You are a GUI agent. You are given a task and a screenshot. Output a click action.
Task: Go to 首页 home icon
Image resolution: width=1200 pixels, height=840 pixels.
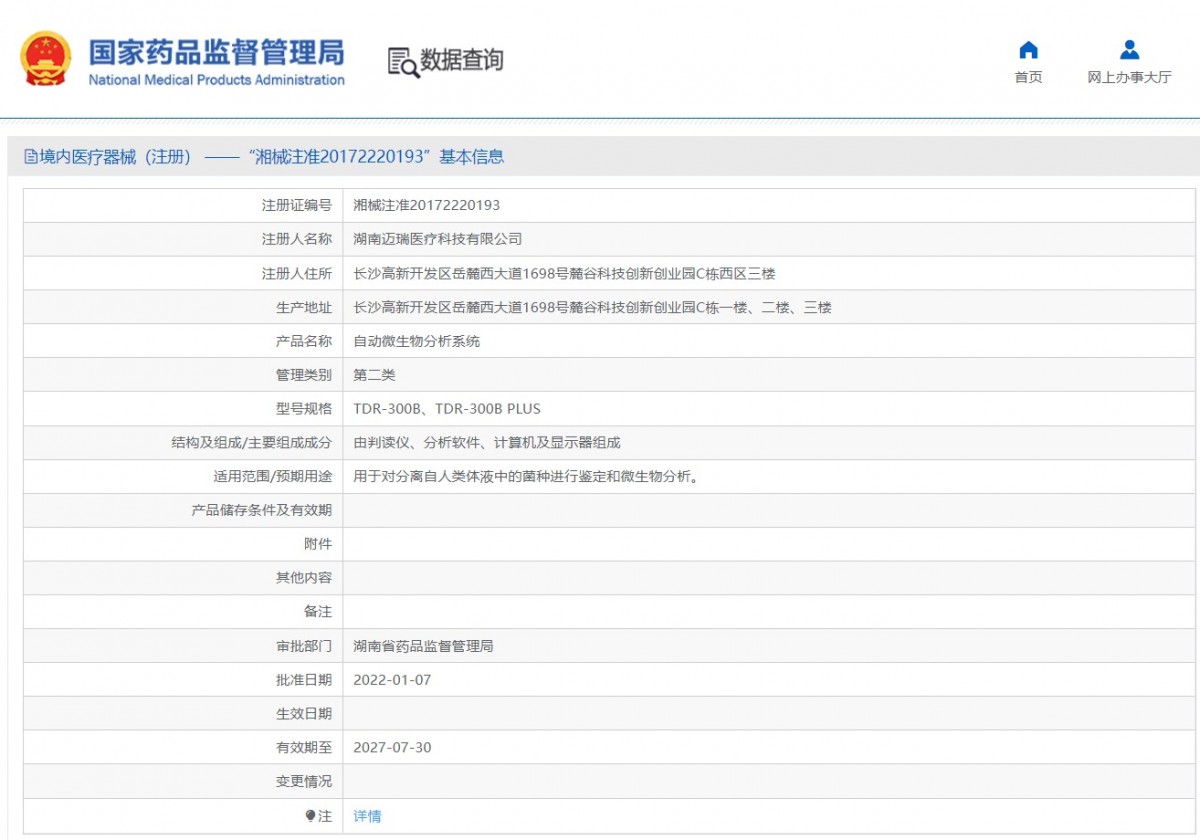click(x=1028, y=50)
